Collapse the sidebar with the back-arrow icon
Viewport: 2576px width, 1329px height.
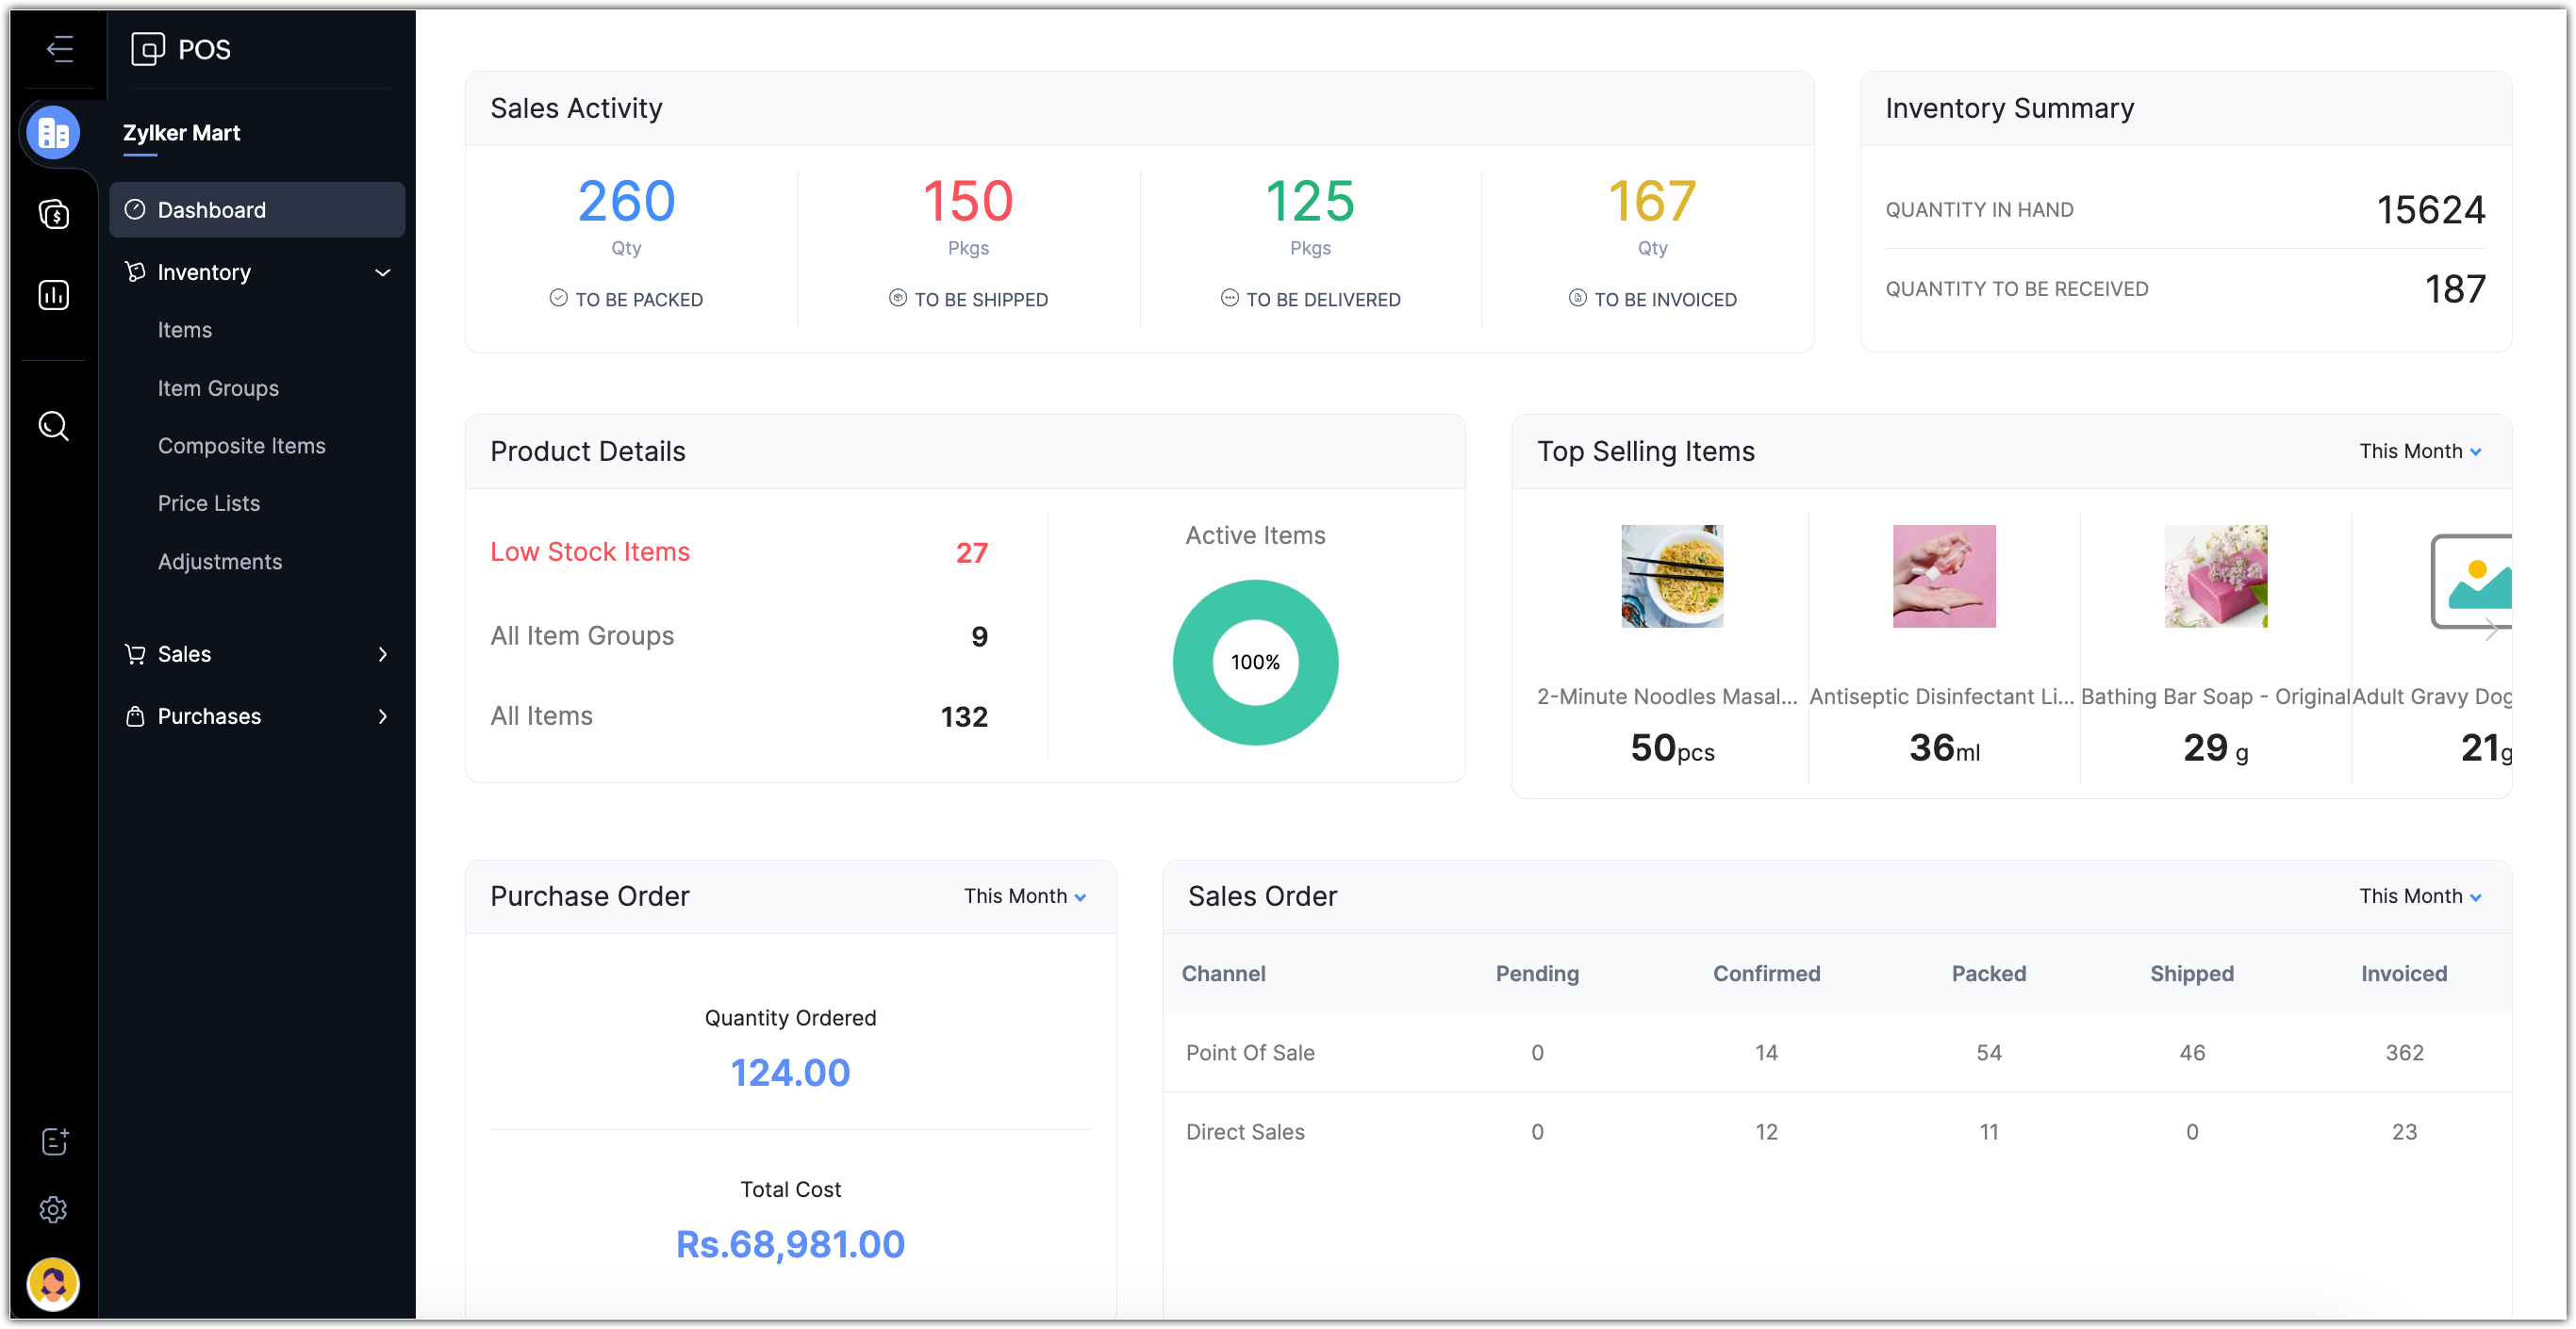click(x=59, y=48)
